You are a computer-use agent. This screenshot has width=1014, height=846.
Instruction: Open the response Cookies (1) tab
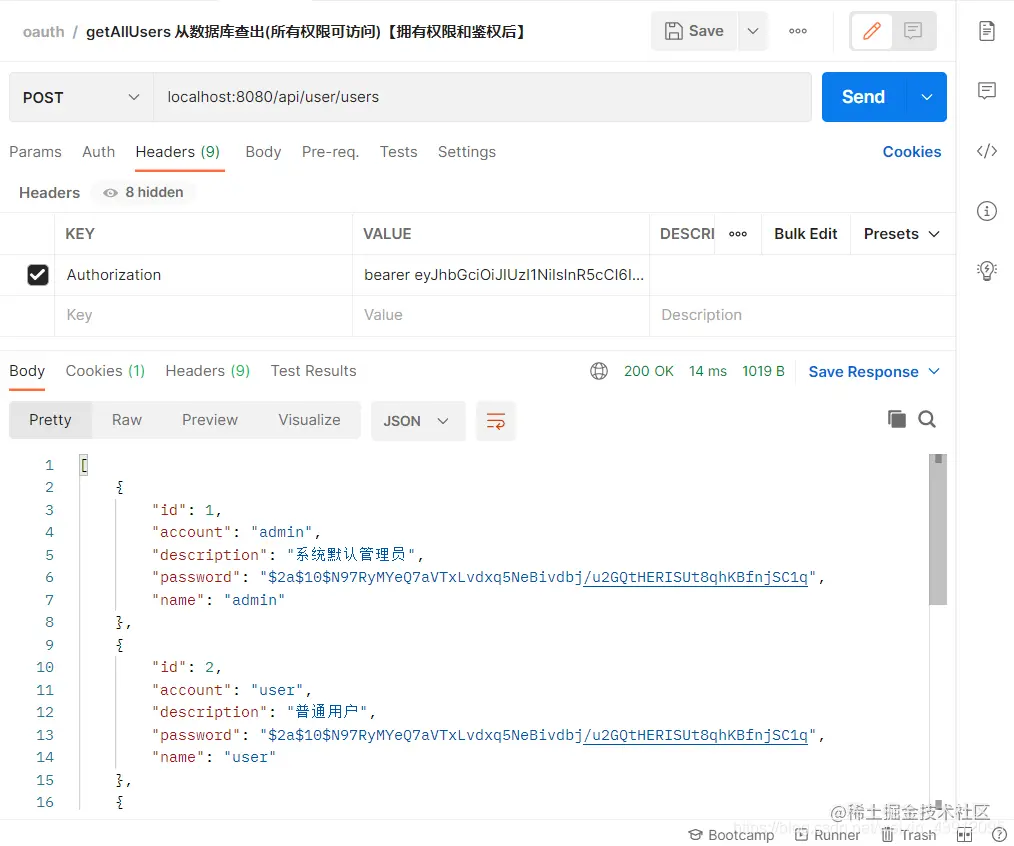click(105, 371)
